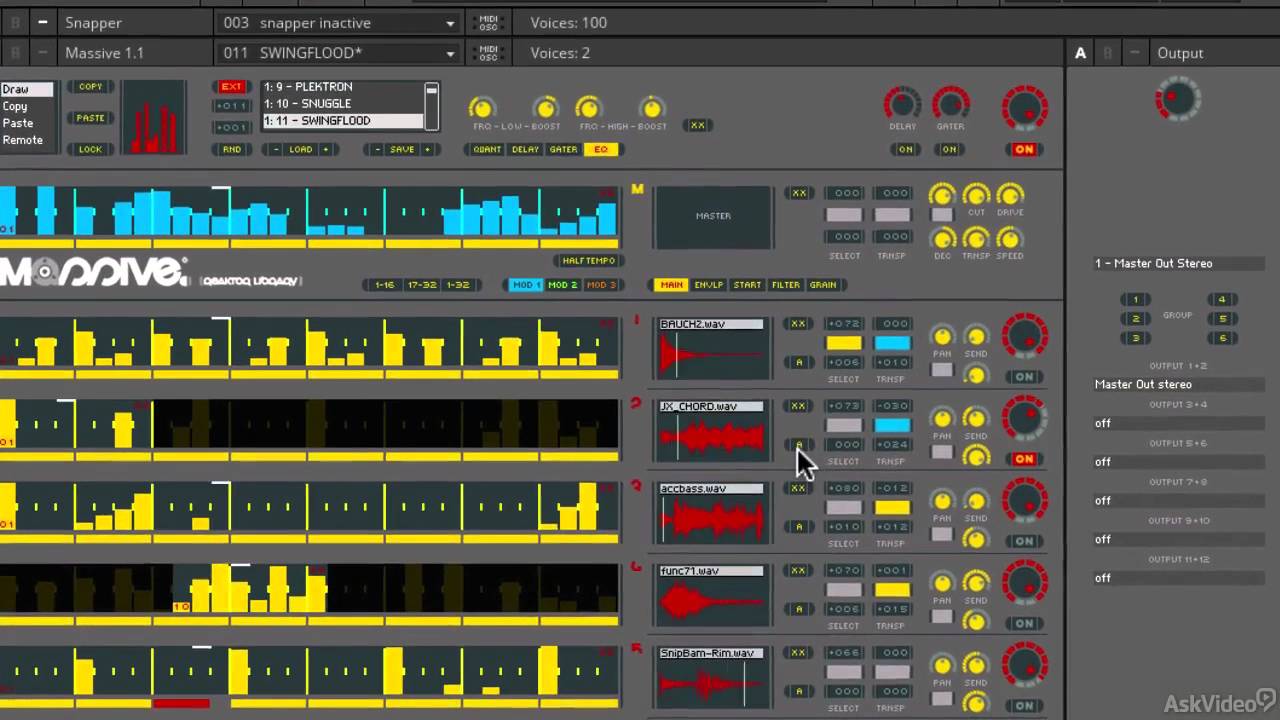Open the SWINGFLOOD snapshot dropdown
This screenshot has height=720, width=1280.
tap(338, 53)
